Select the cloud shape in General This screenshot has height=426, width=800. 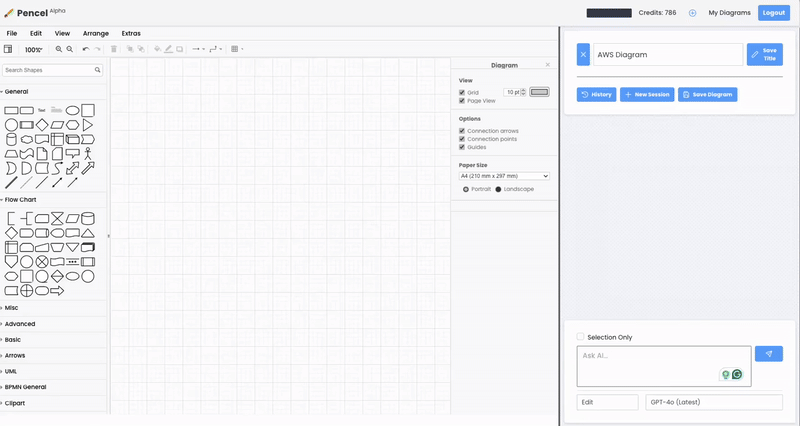[27, 139]
